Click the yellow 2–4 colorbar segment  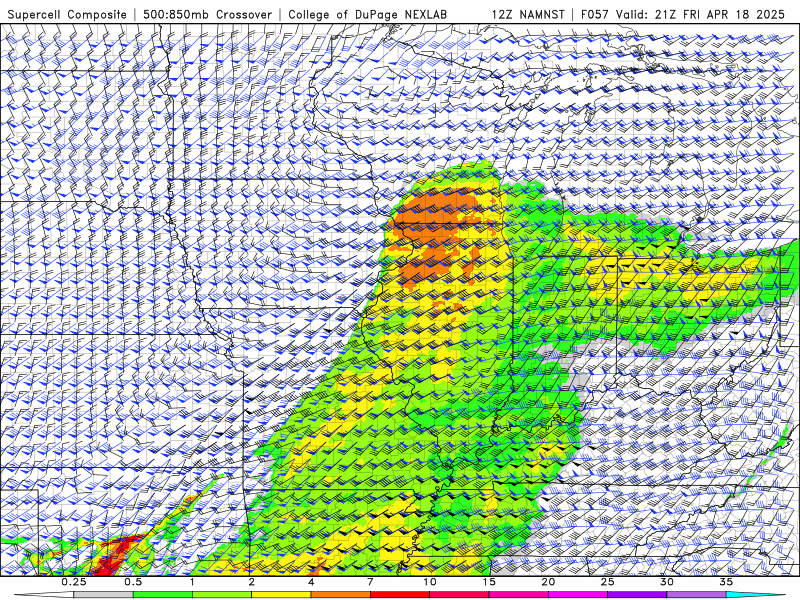coord(281,595)
